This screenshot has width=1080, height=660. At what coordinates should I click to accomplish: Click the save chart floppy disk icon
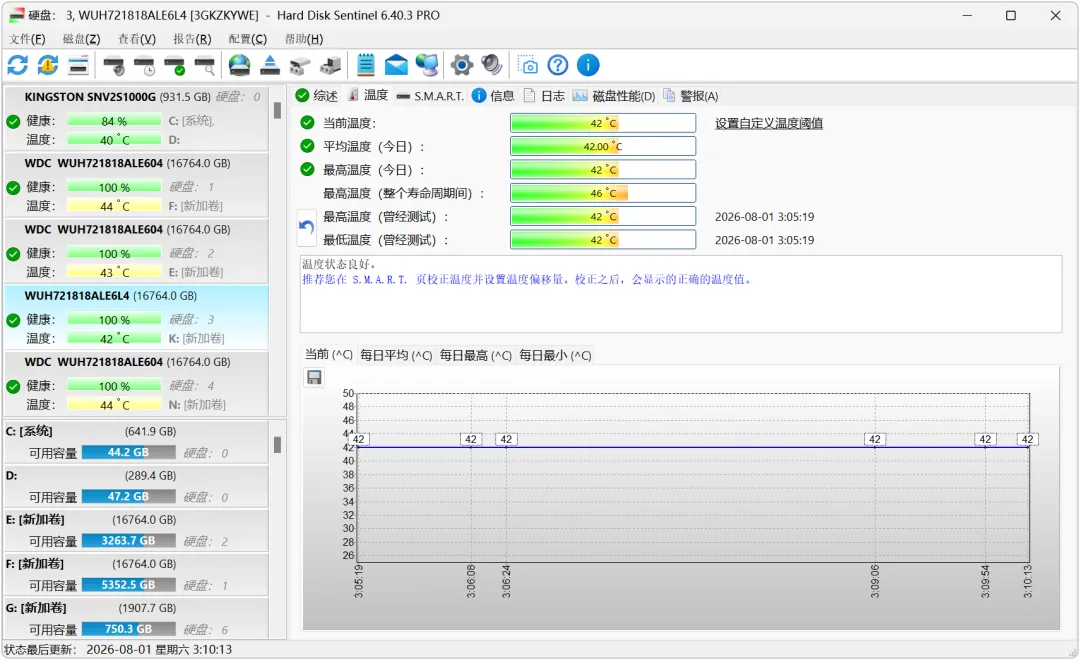tap(314, 378)
